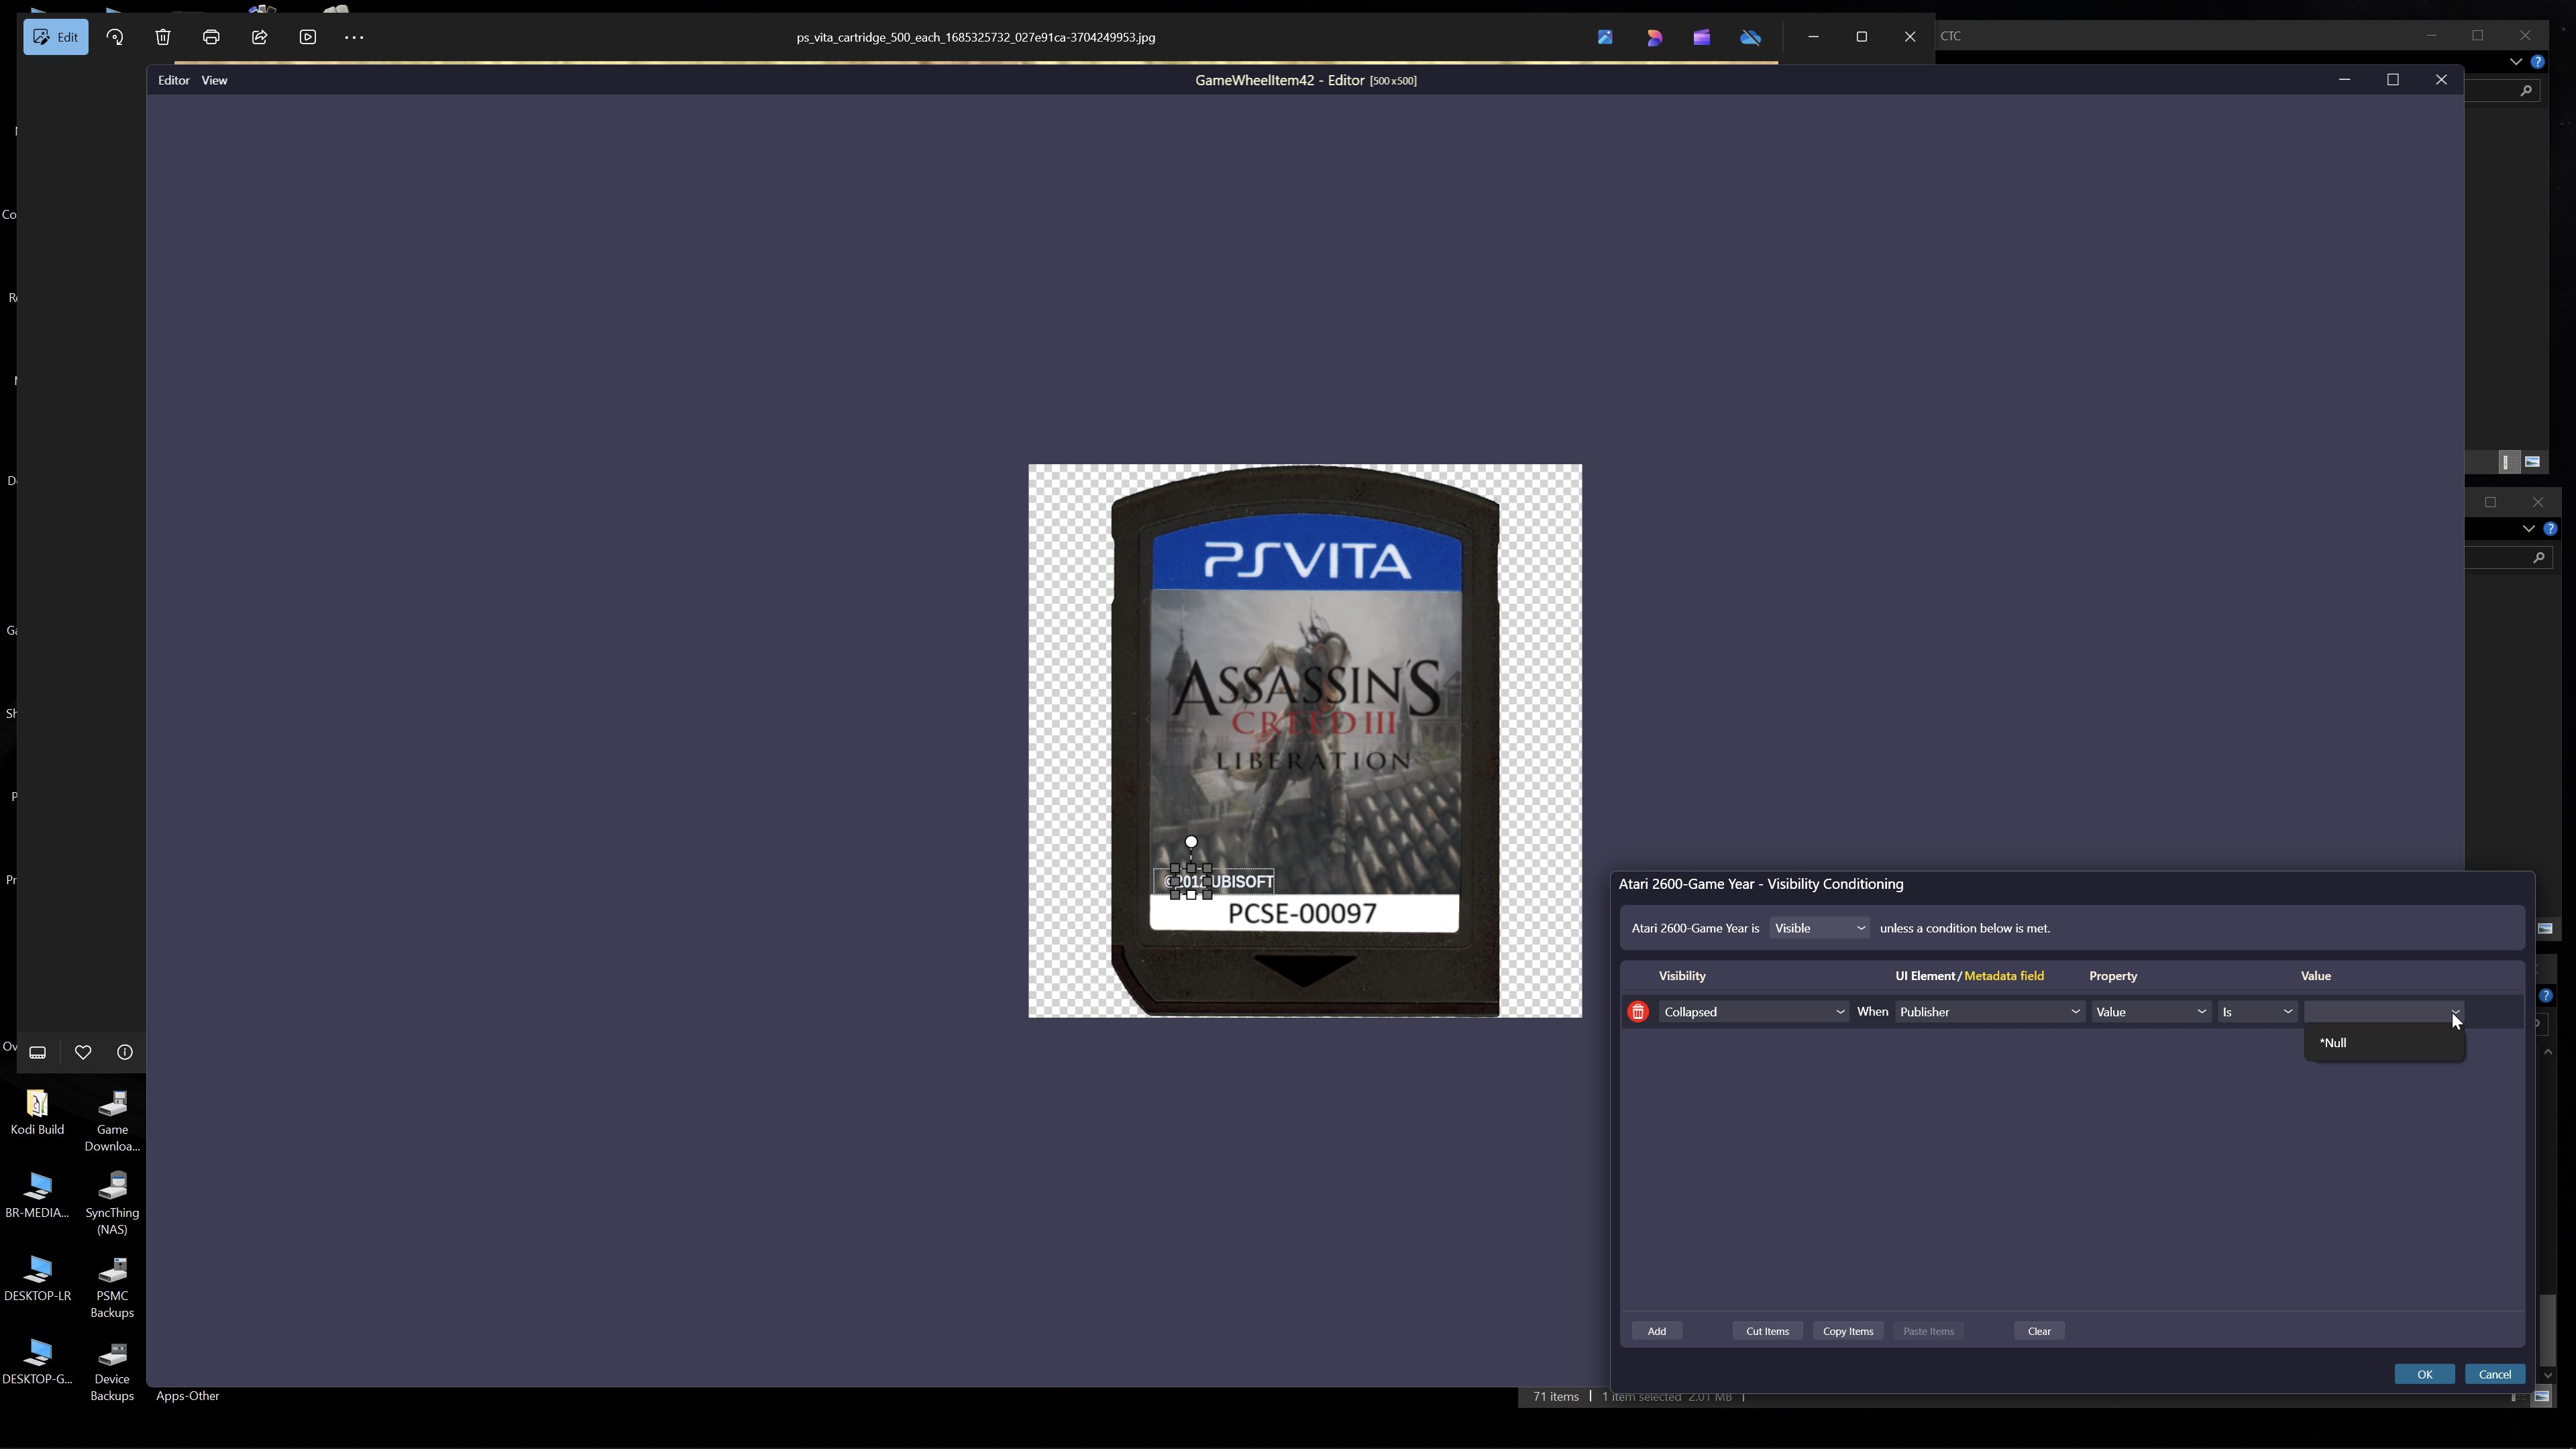Click the help question mark in upper explorer window
2576x1449 pixels.
click(x=2537, y=62)
